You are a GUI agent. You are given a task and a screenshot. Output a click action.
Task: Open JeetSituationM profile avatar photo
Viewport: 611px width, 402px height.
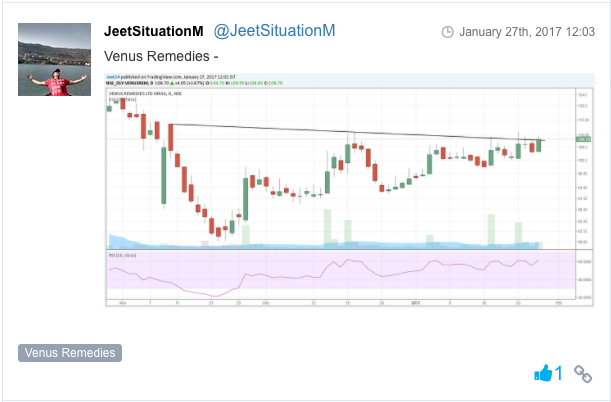coord(55,59)
